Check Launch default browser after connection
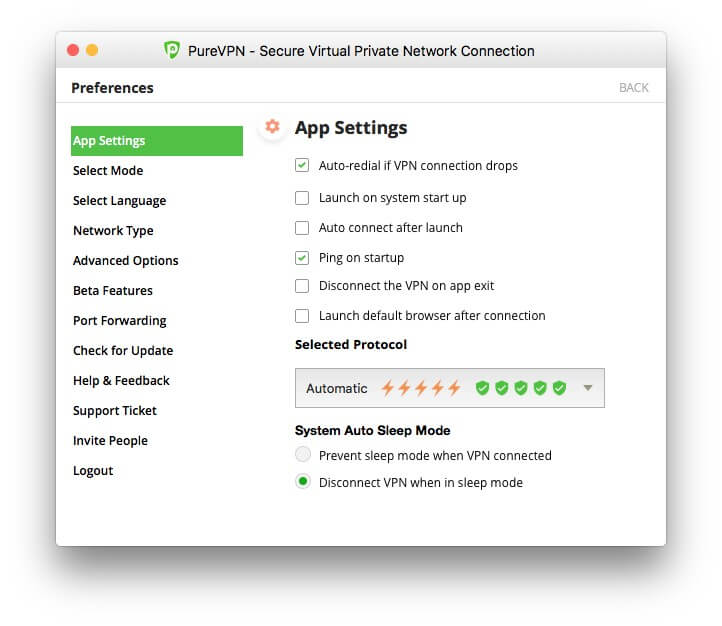 [302, 316]
